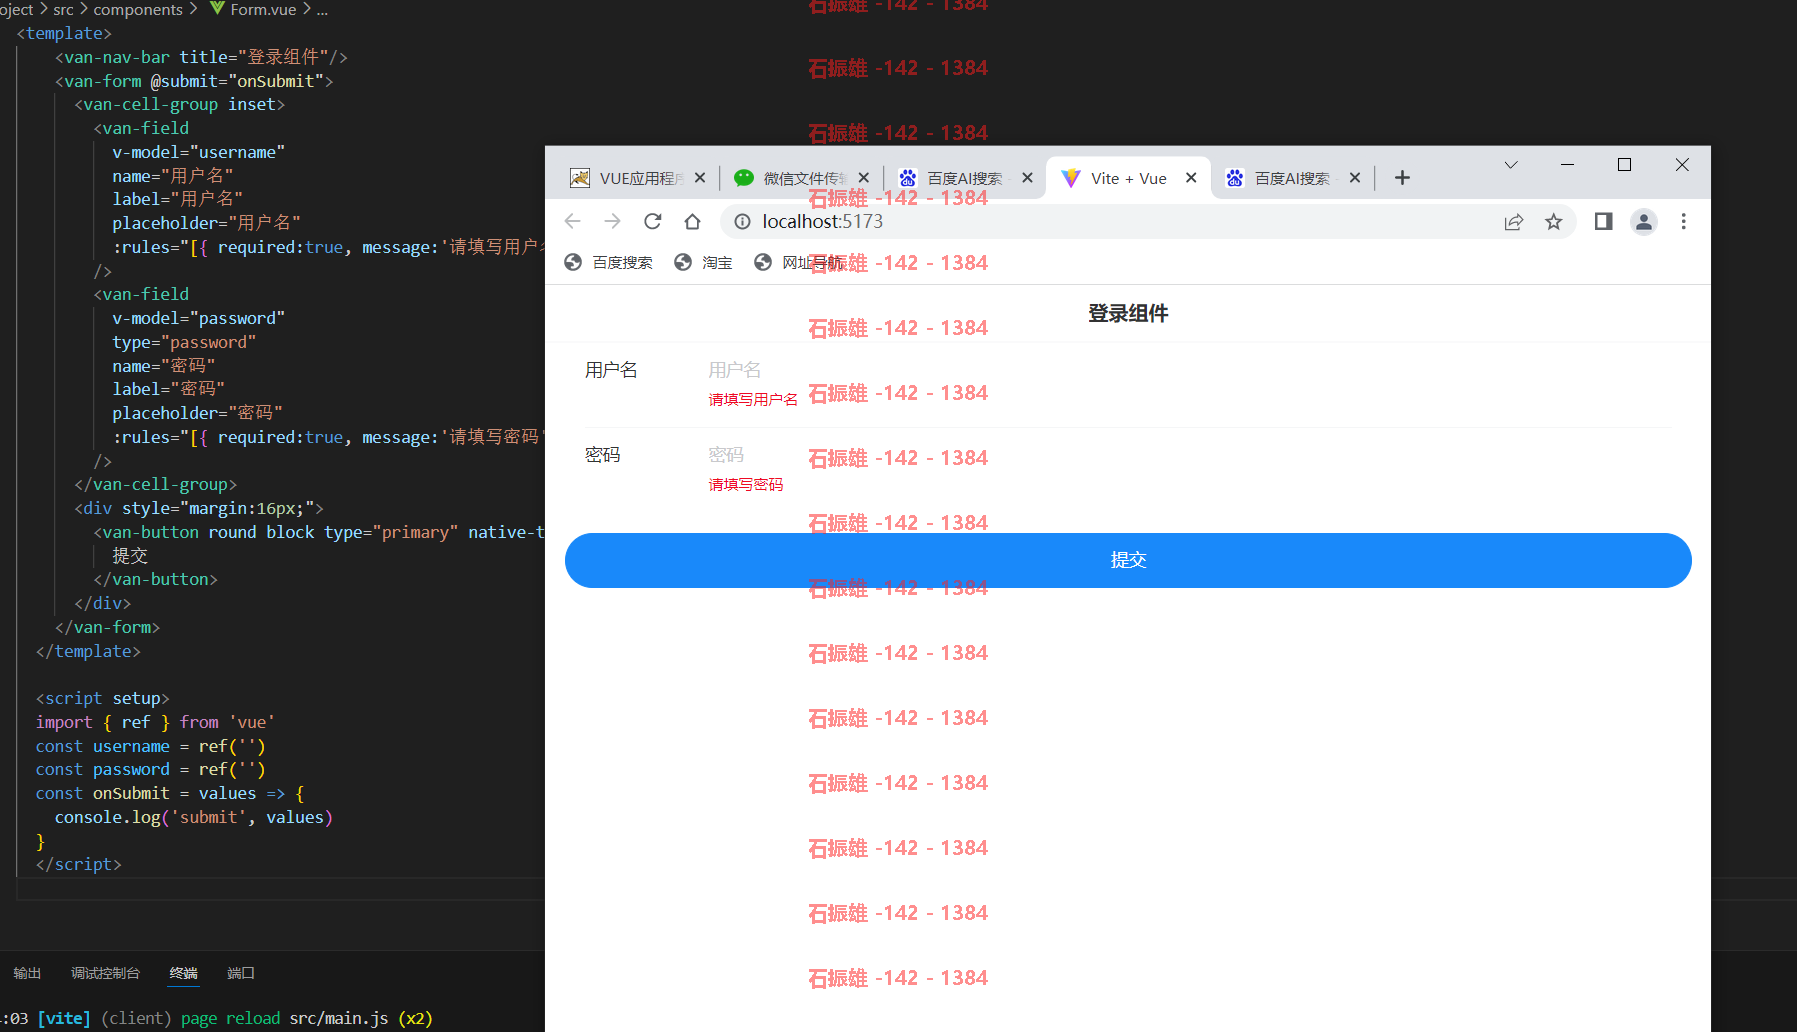Viewport: 1797px width, 1032px height.
Task: Maximize the Chrome window
Action: pyautogui.click(x=1624, y=165)
